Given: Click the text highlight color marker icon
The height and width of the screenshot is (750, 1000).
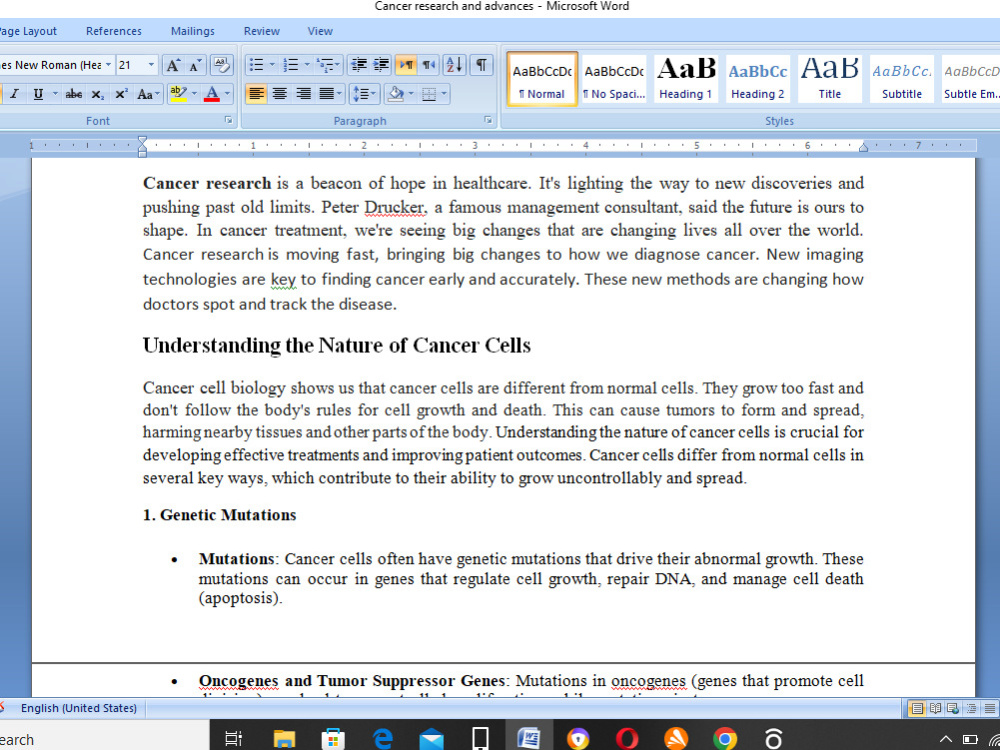Looking at the screenshot, I should [178, 94].
